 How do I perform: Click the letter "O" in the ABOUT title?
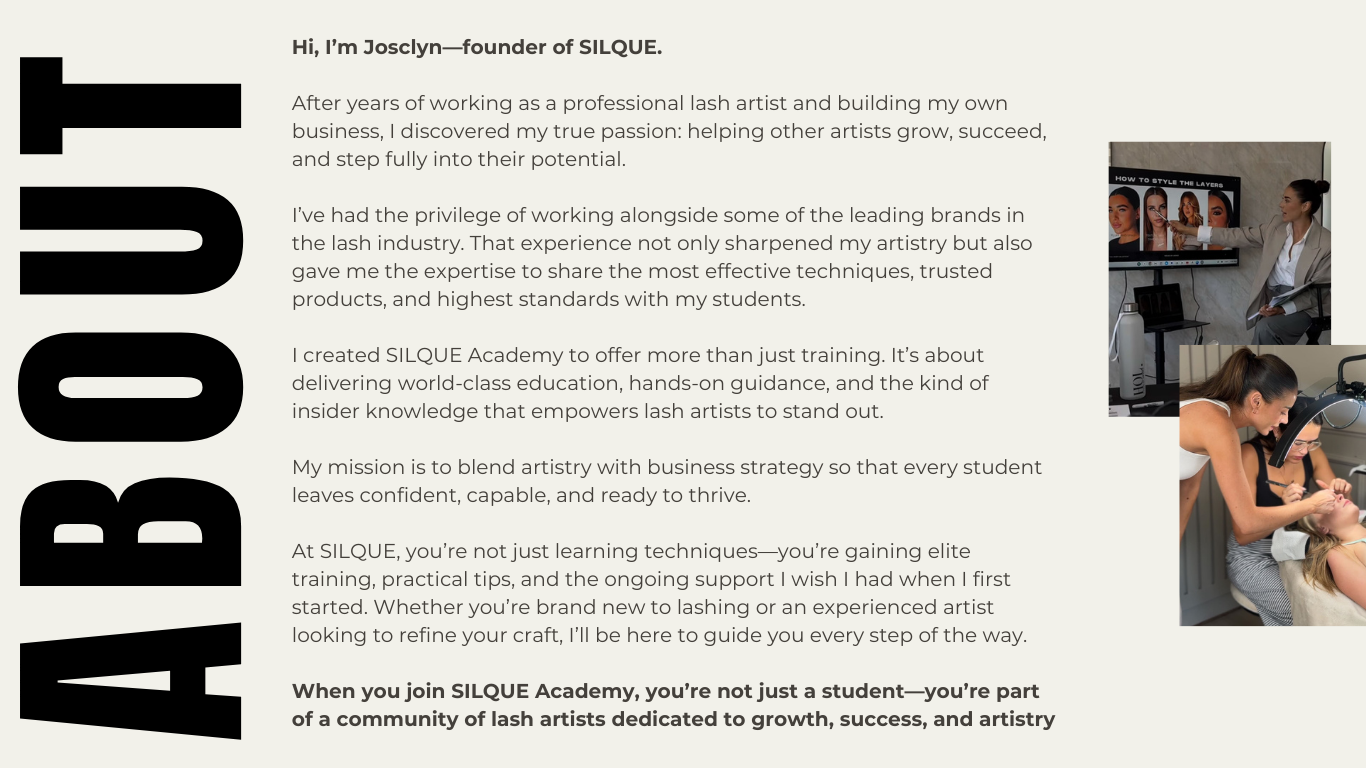pyautogui.click(x=130, y=387)
